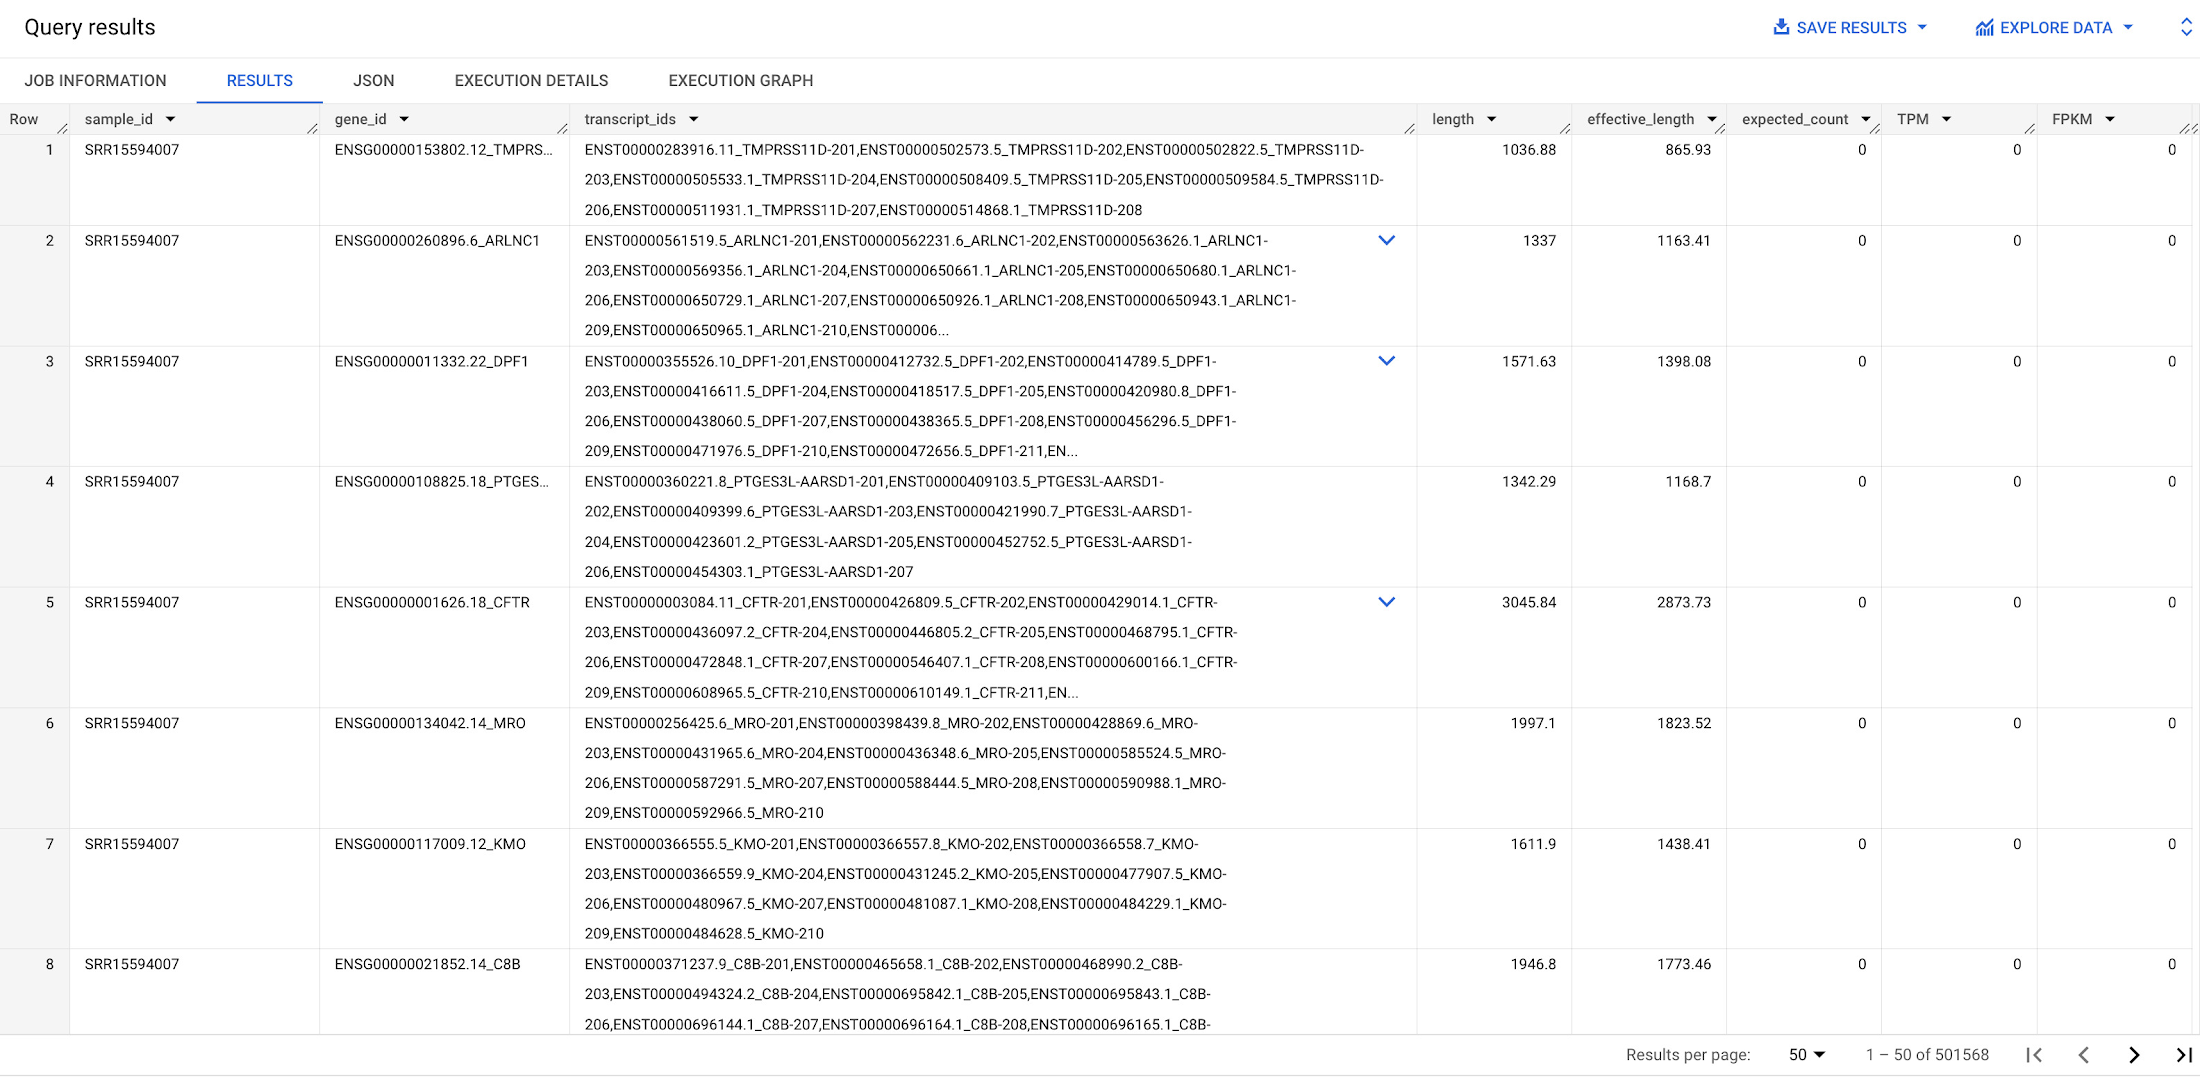Select gene_id cell ENSG00000001626.18_CFTR
The image size is (2200, 1079).
coord(432,603)
